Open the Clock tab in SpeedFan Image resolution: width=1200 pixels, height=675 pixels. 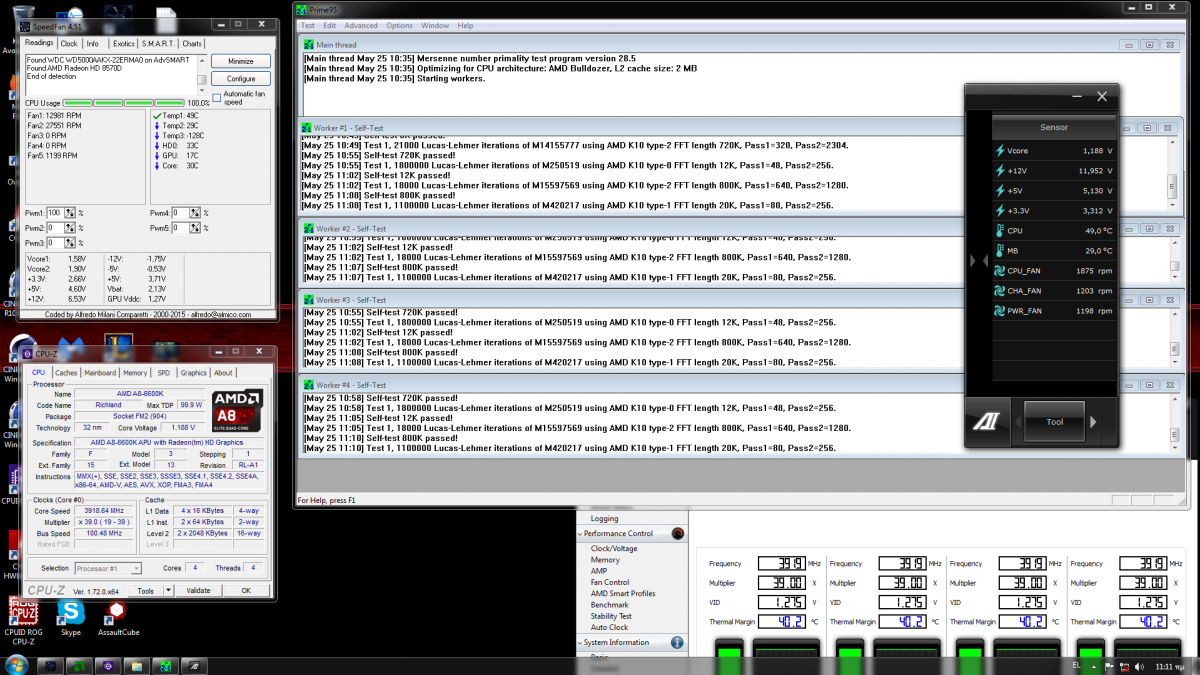(69, 44)
